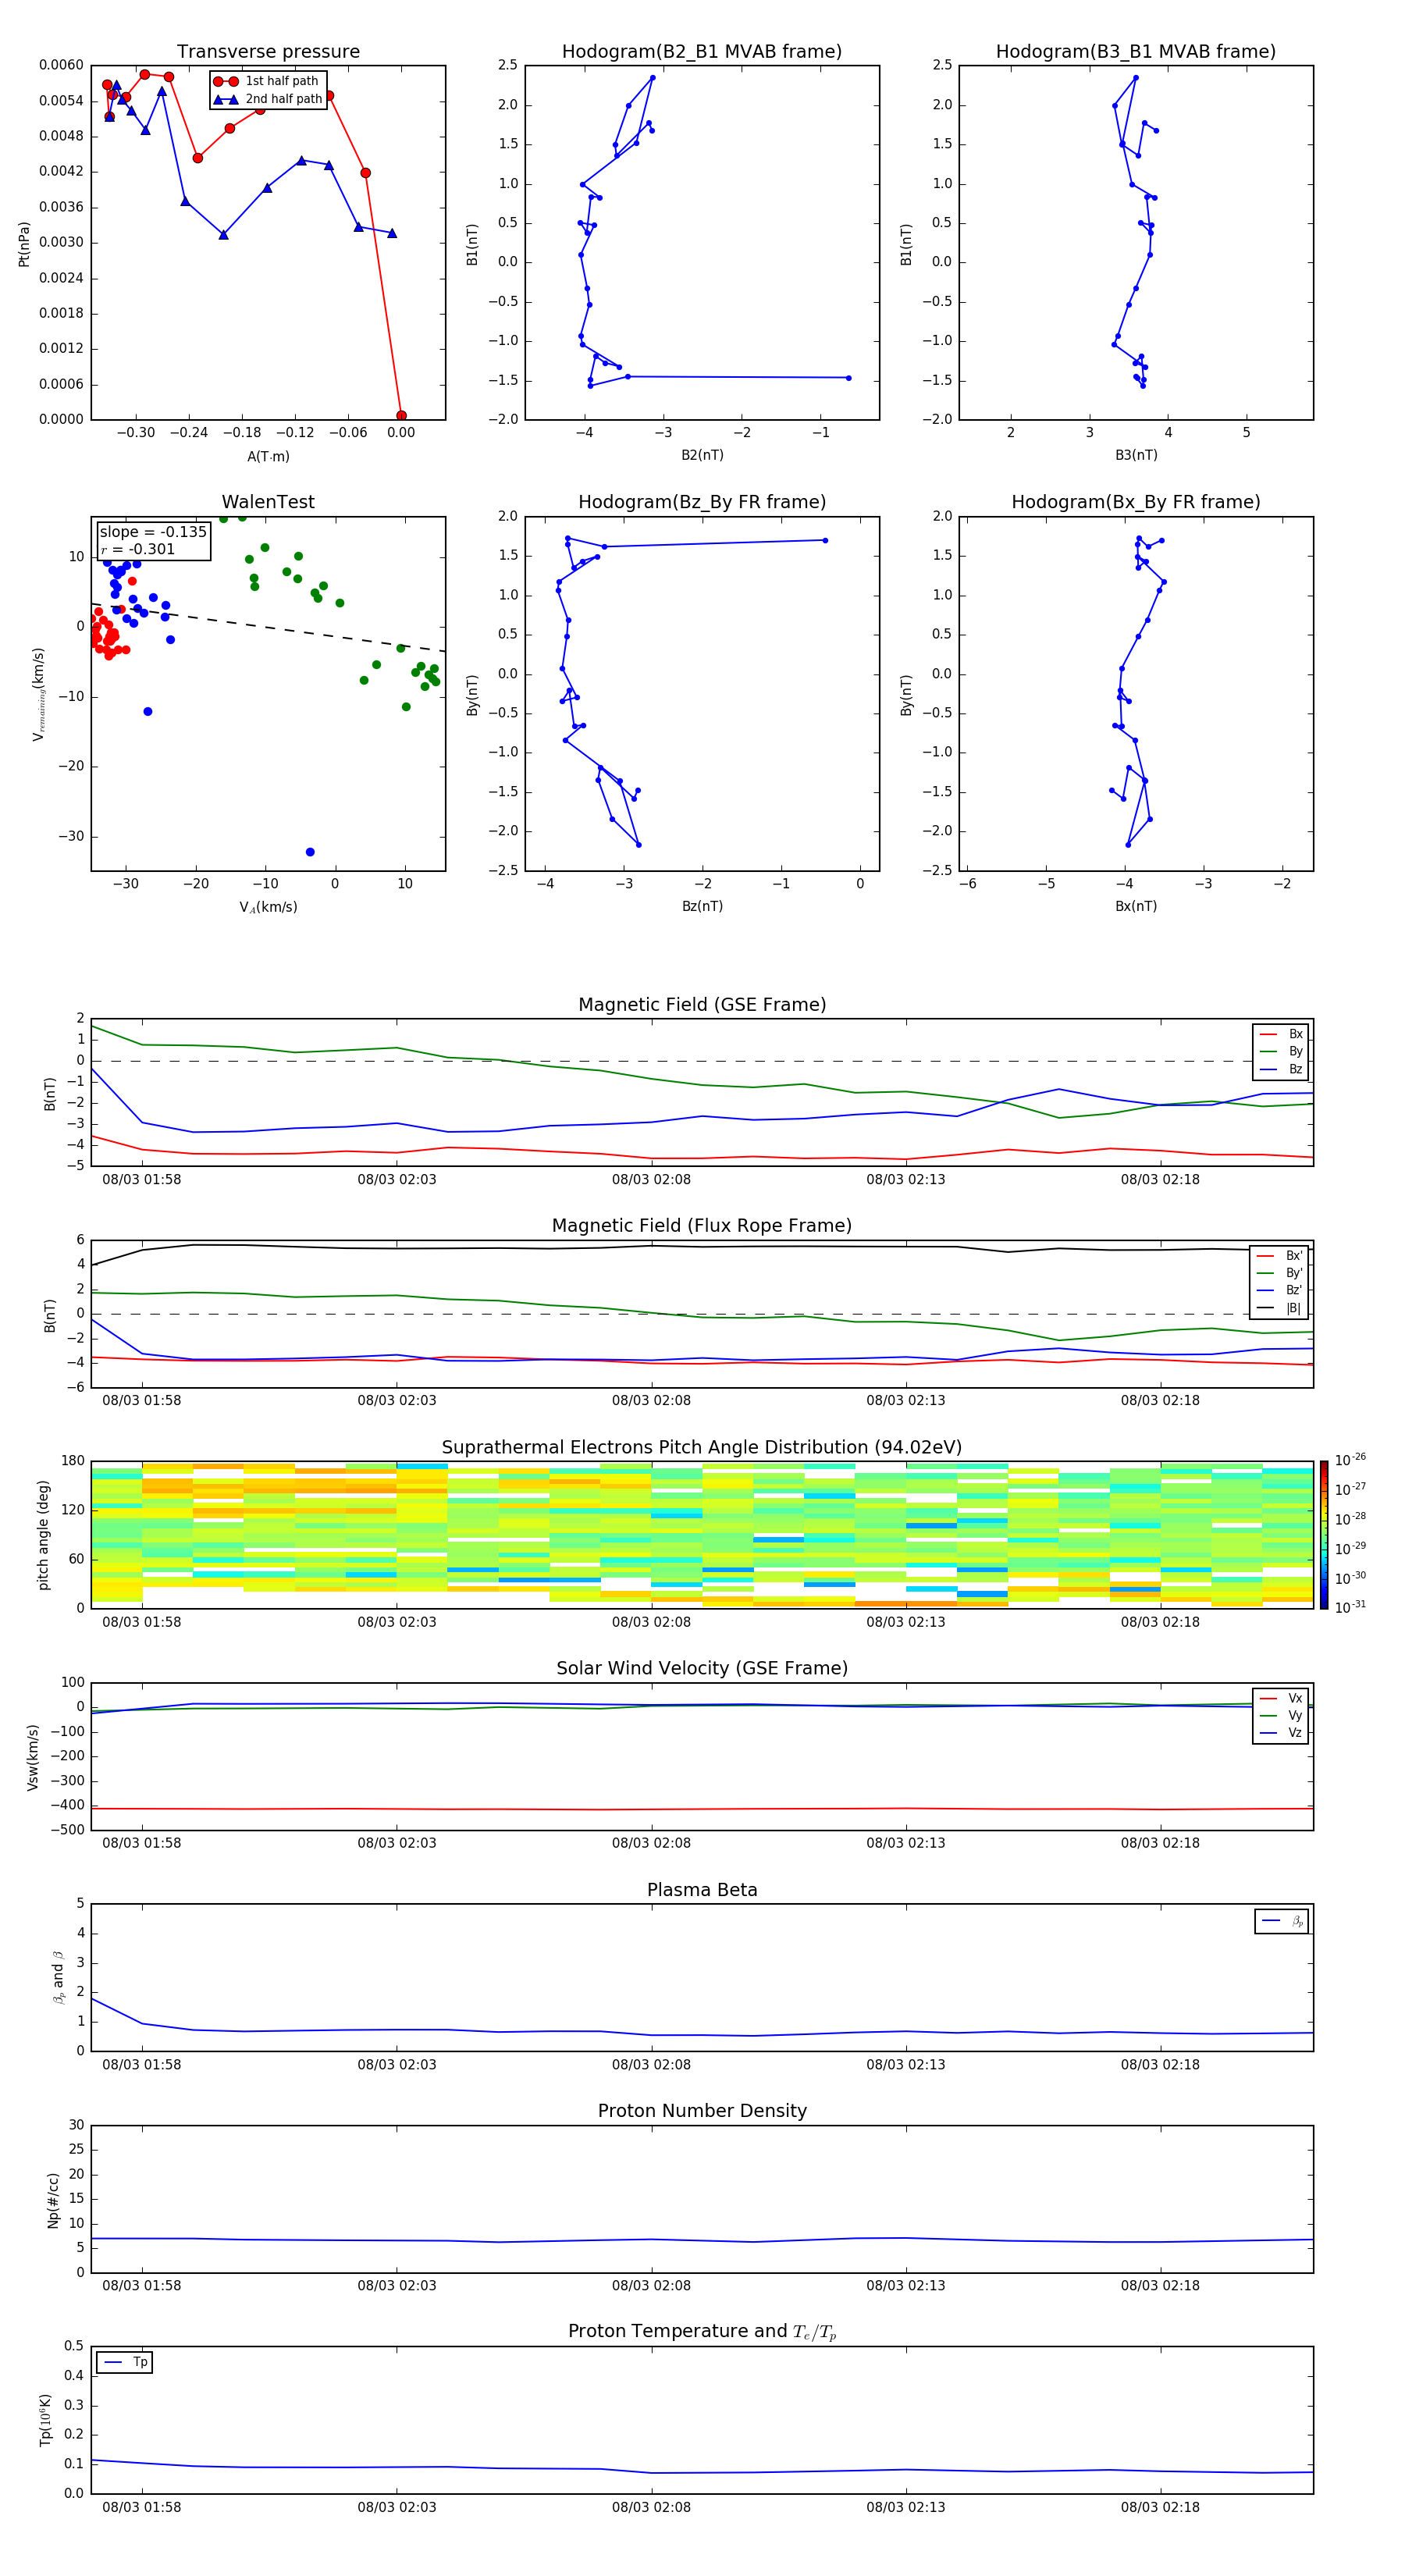Click the Plasma Beta plot title
1405x2576 pixels.
(x=702, y=1891)
